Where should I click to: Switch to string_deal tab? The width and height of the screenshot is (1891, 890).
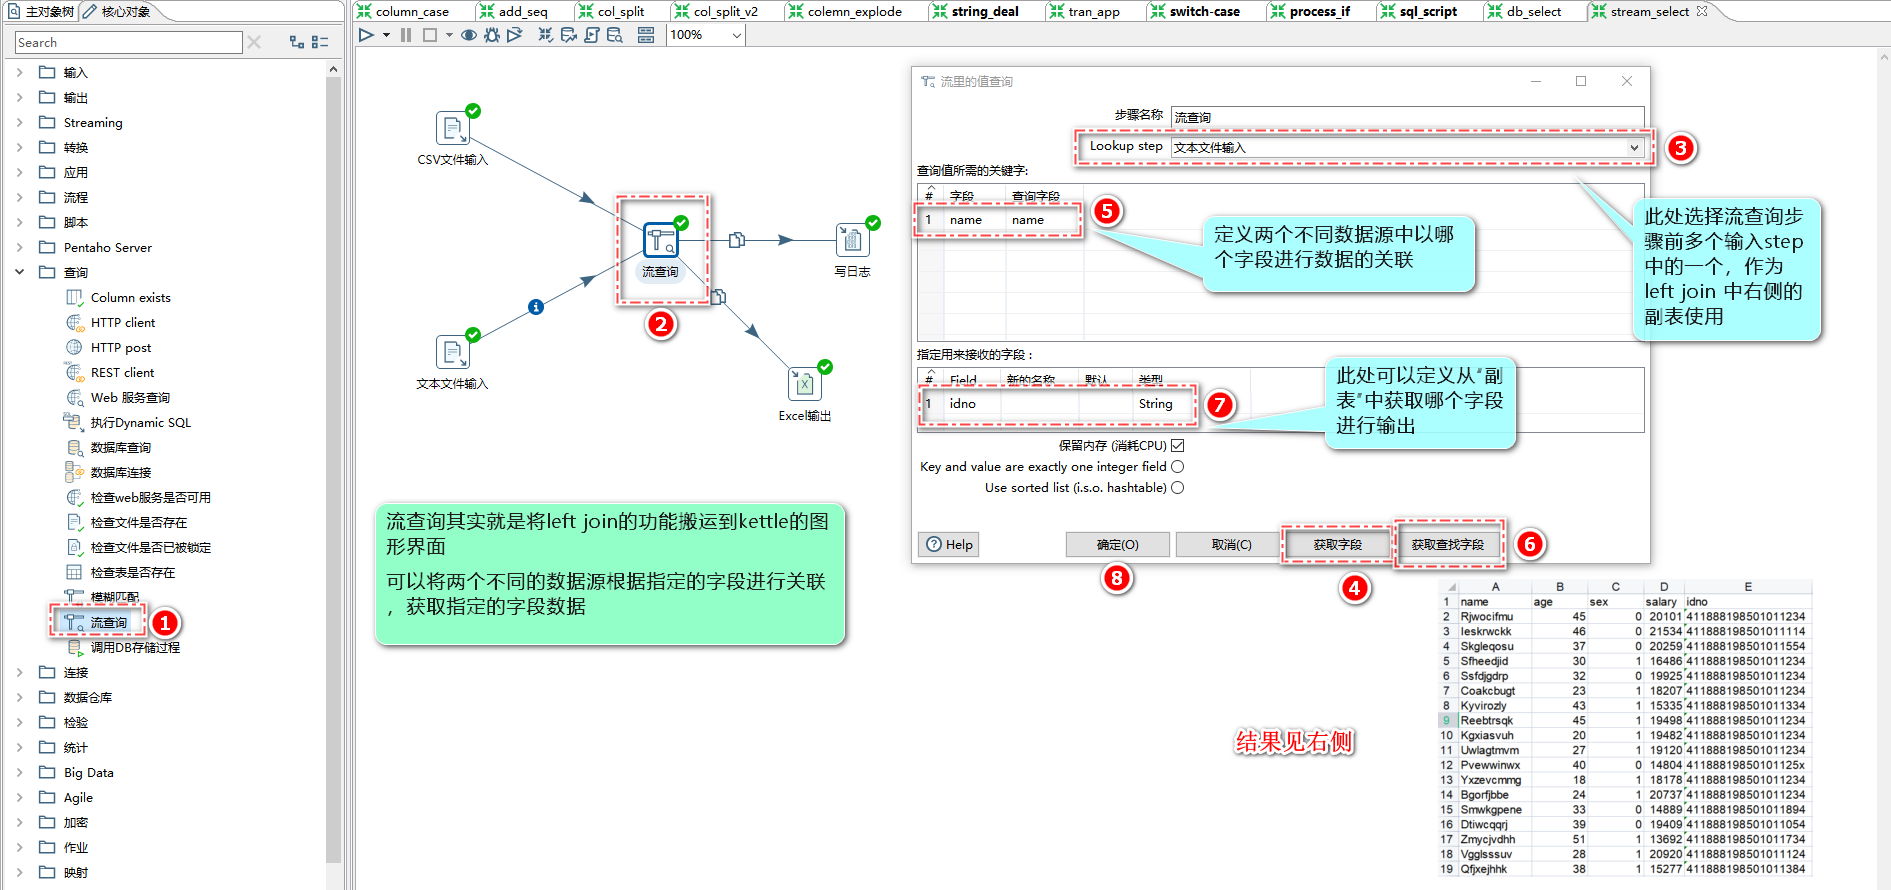(x=984, y=11)
